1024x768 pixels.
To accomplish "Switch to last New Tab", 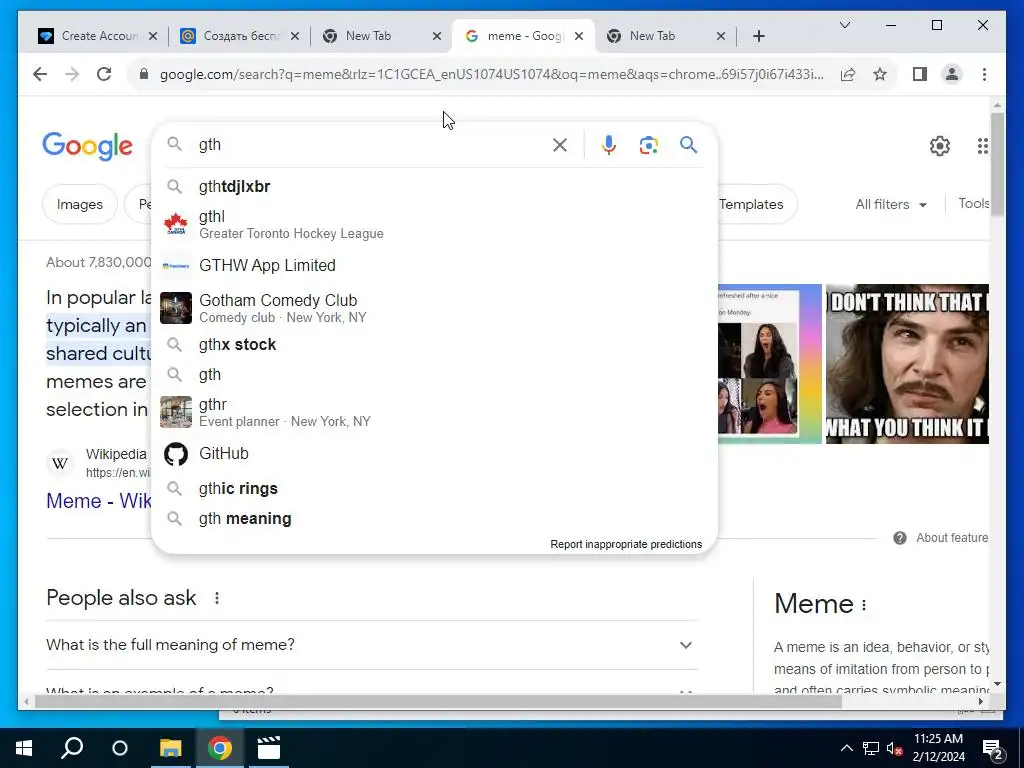I will 663,36.
